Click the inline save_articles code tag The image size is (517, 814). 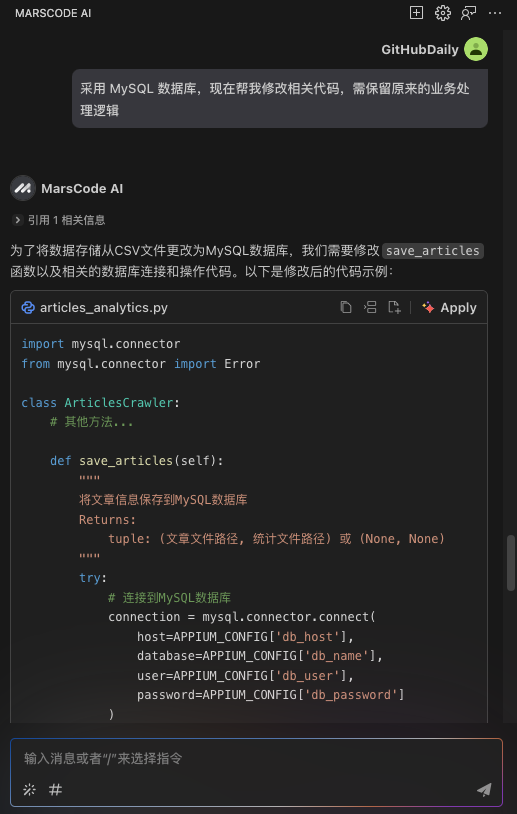pos(433,251)
